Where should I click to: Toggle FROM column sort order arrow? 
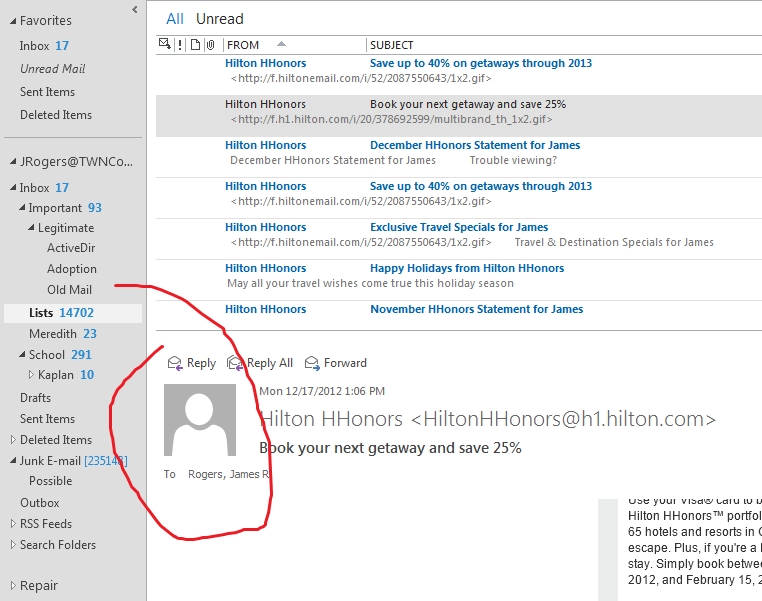tap(281, 44)
